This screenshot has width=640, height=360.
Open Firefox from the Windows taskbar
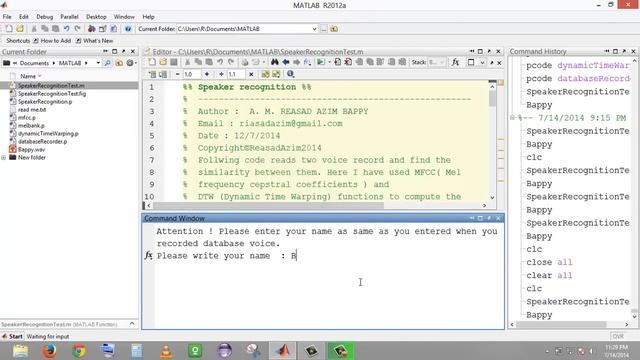point(50,351)
